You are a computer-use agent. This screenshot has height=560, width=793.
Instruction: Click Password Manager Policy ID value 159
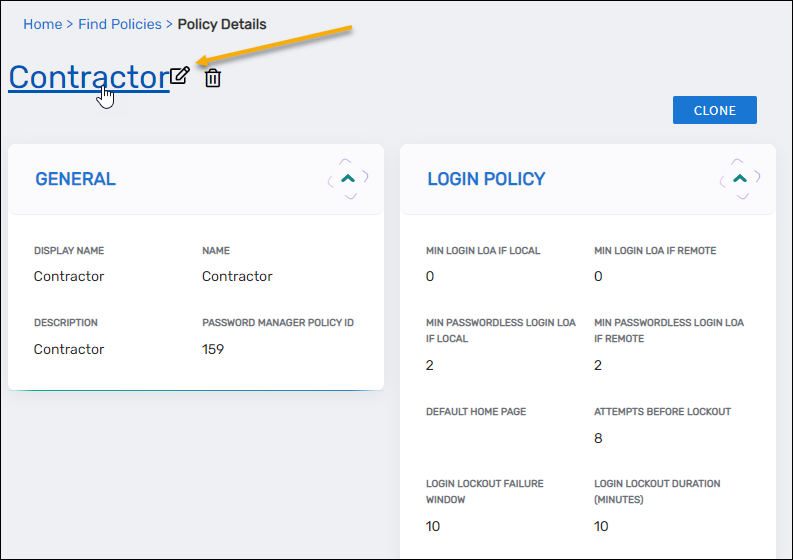tap(213, 349)
